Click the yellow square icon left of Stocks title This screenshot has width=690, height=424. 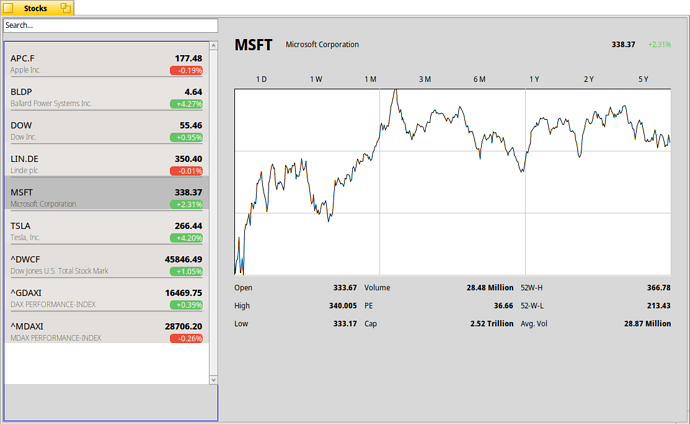(8, 8)
